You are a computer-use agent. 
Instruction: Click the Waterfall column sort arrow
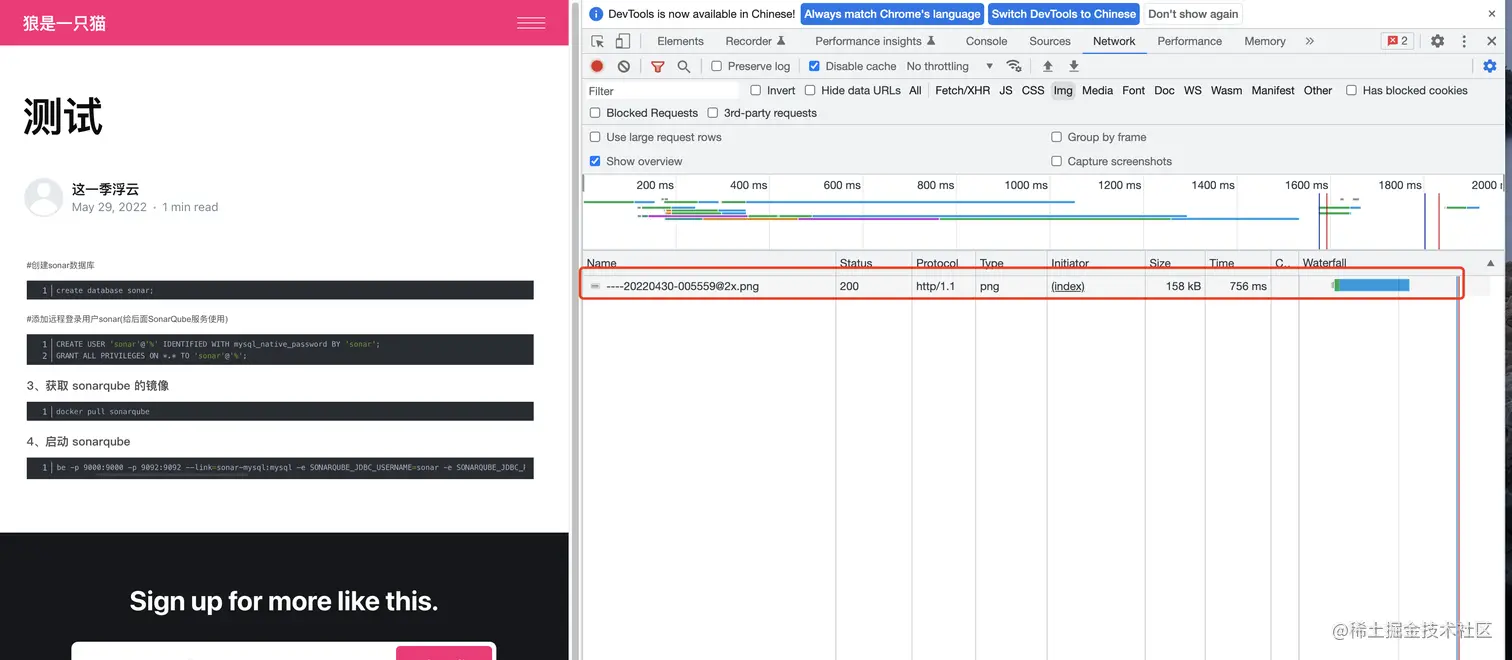tap(1491, 263)
